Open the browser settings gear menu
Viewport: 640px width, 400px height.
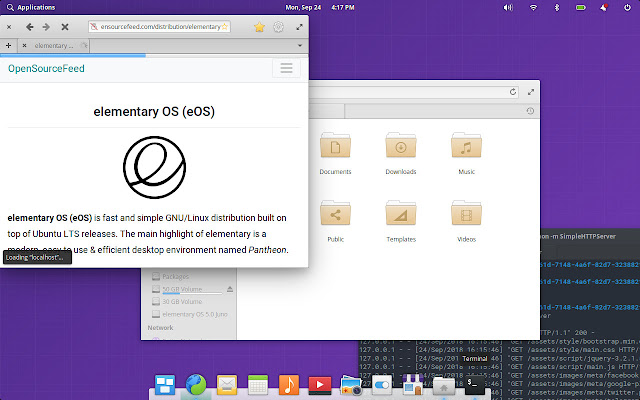pyautogui.click(x=278, y=27)
